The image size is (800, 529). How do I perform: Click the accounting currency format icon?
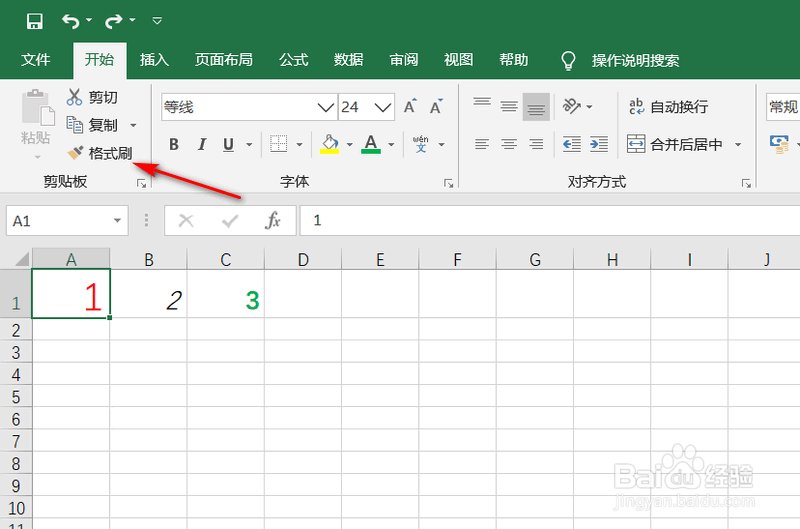pos(780,144)
